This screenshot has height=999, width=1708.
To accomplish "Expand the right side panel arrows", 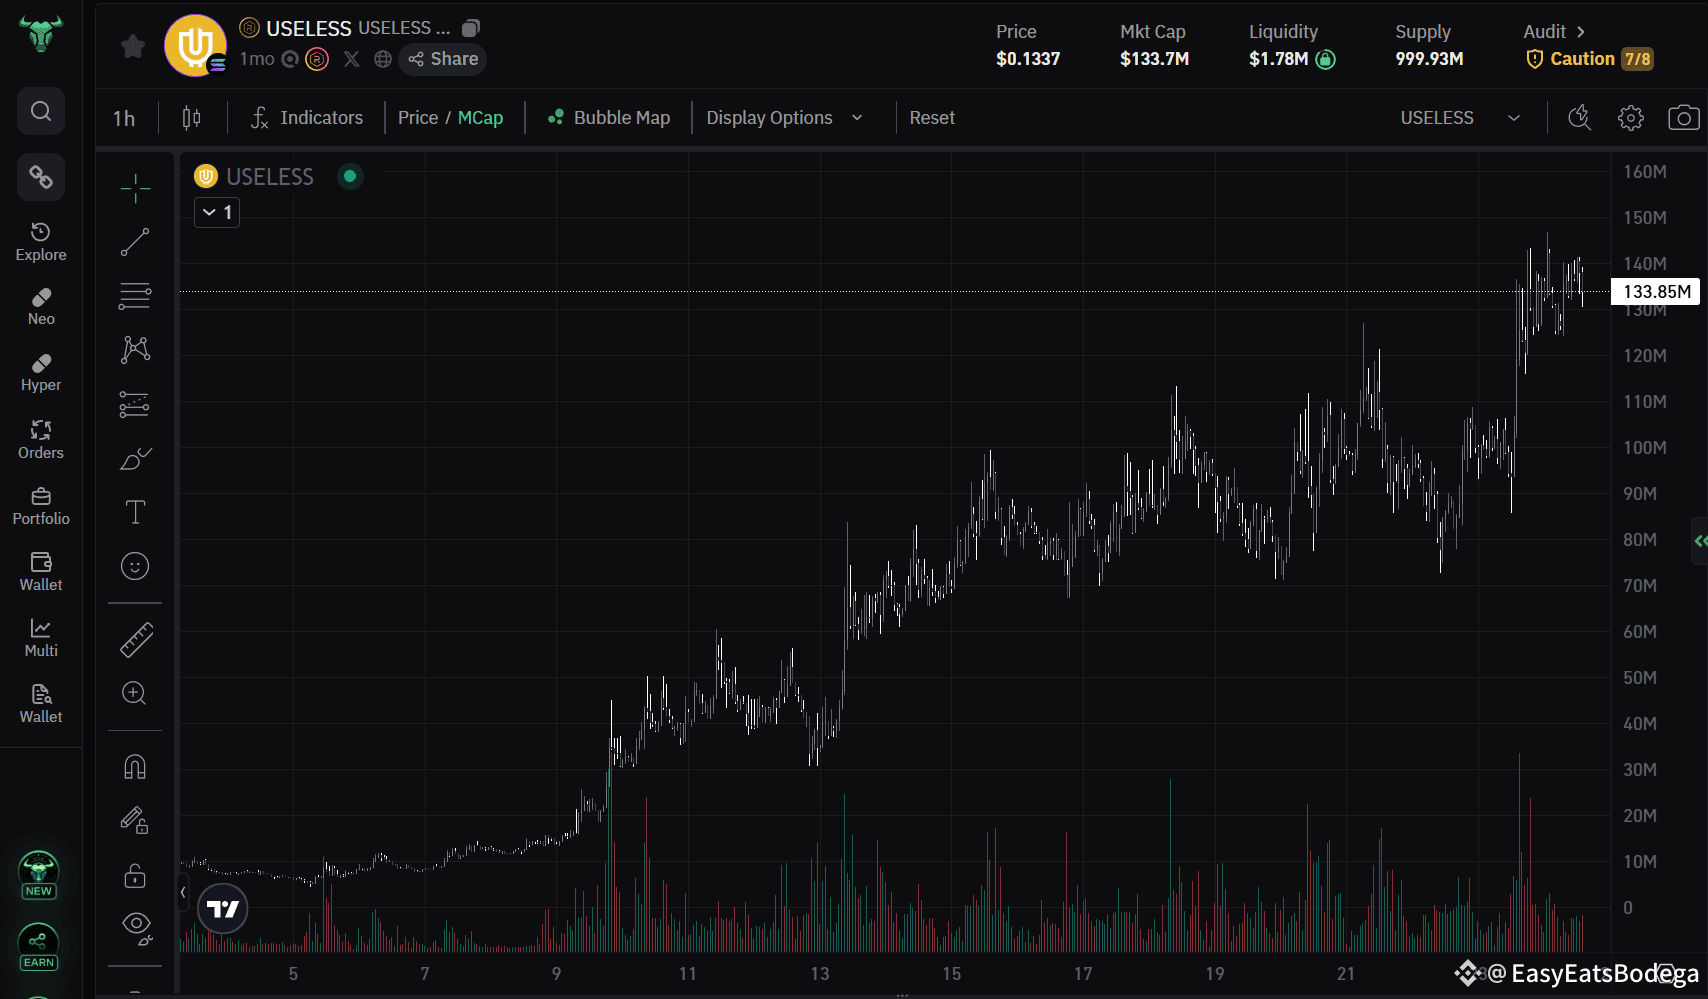I will click(x=1699, y=541).
